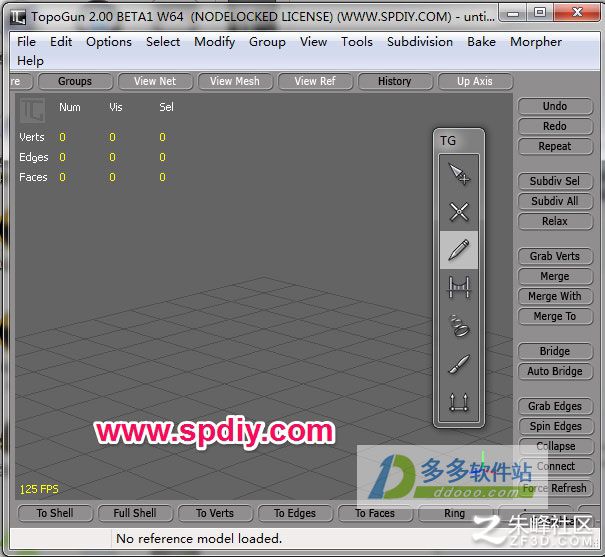Click the Faces row label
This screenshot has height=557, width=605.
(33, 177)
